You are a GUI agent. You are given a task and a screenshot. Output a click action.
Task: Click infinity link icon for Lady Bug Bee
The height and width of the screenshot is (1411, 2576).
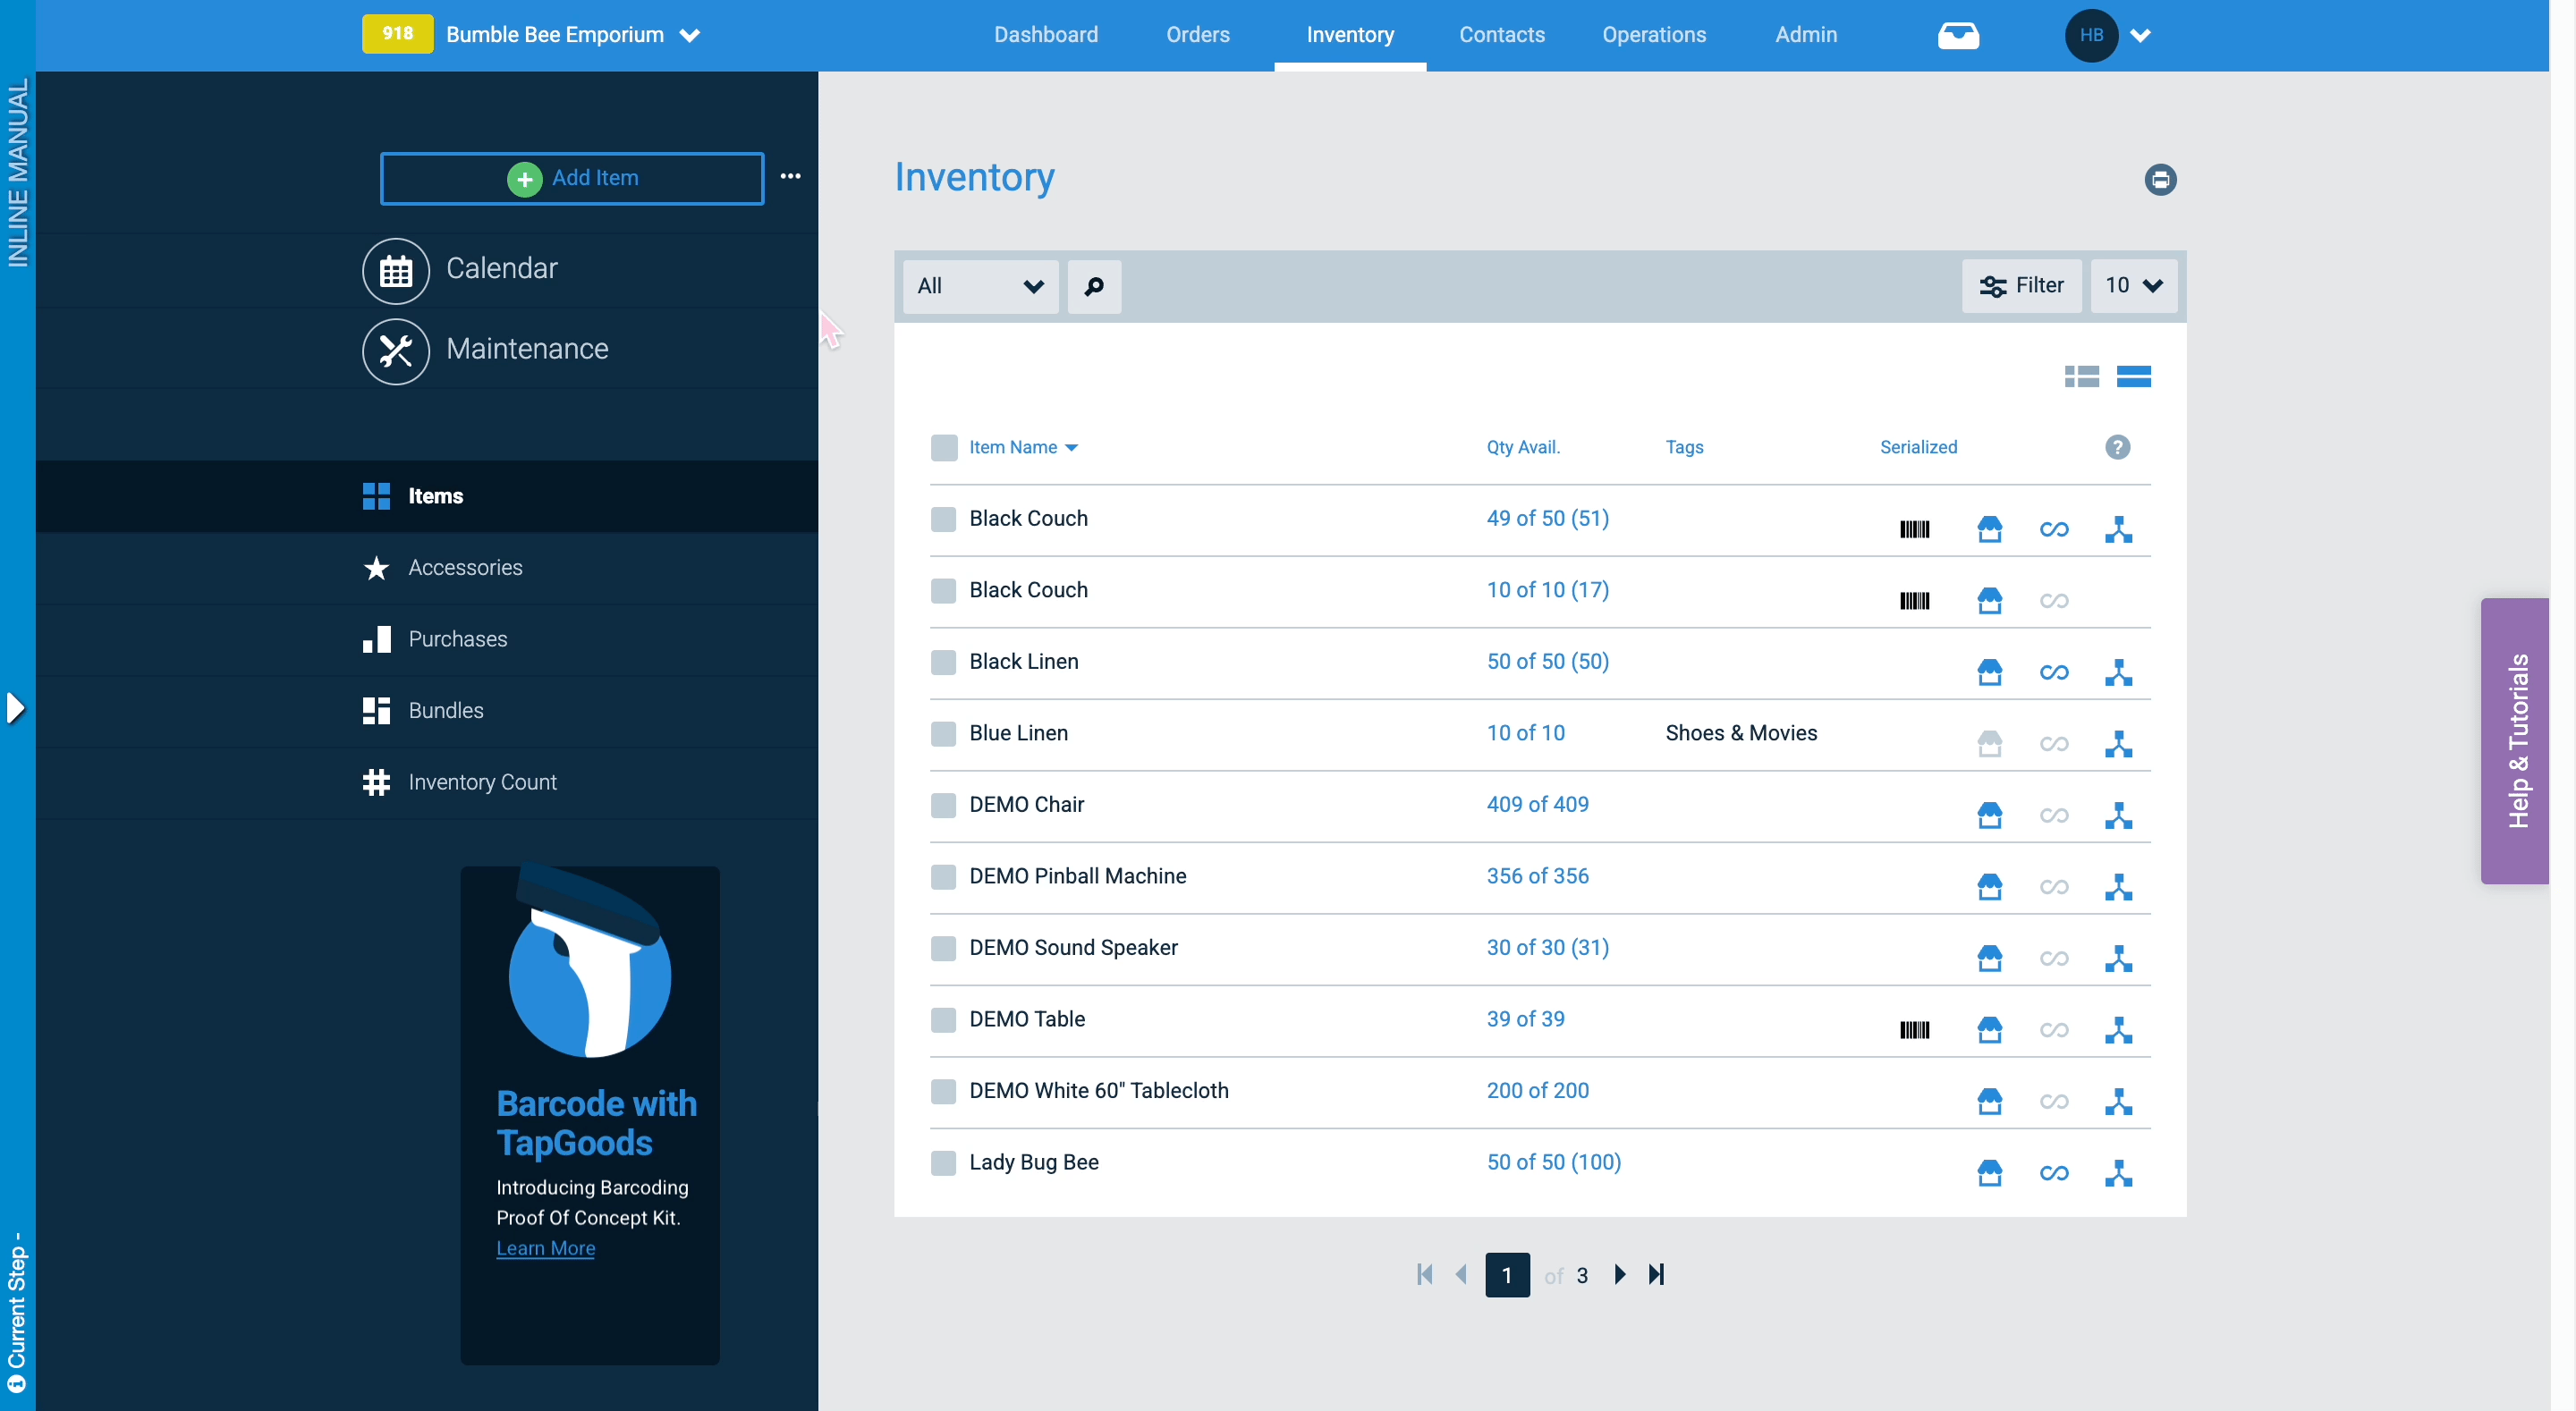tap(2054, 1172)
